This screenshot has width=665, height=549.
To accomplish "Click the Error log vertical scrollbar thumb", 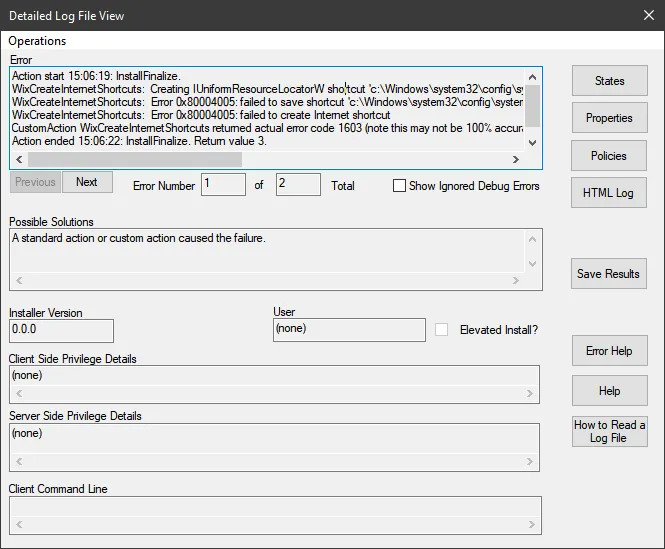I will tap(533, 106).
